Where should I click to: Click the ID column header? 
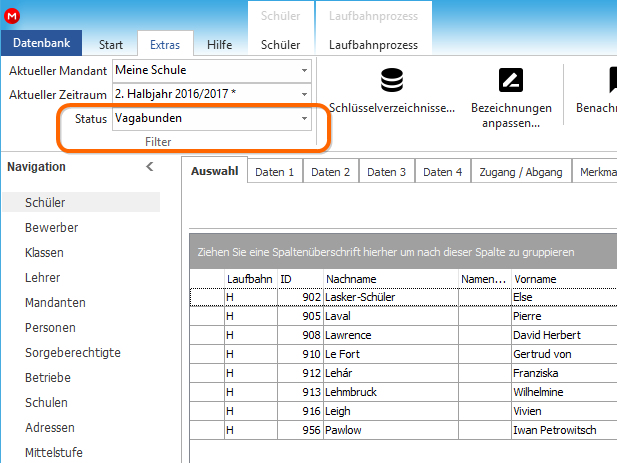300,279
